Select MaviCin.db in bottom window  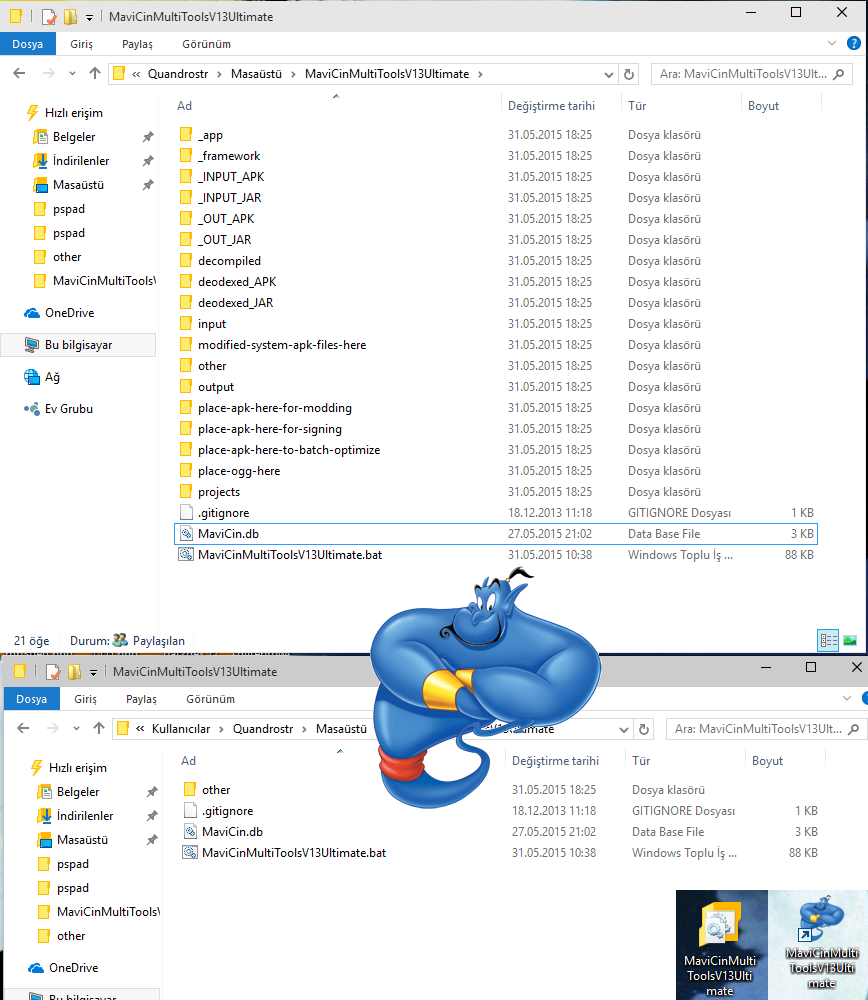pos(232,832)
